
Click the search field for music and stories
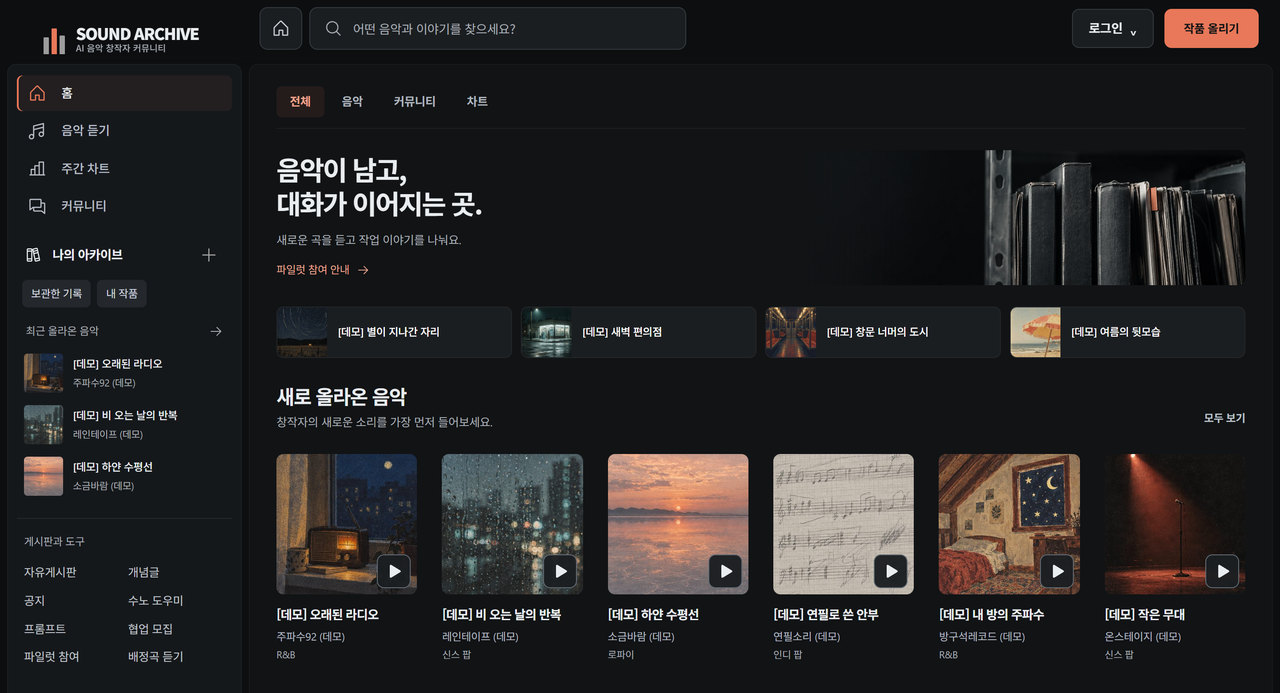tap(497, 28)
